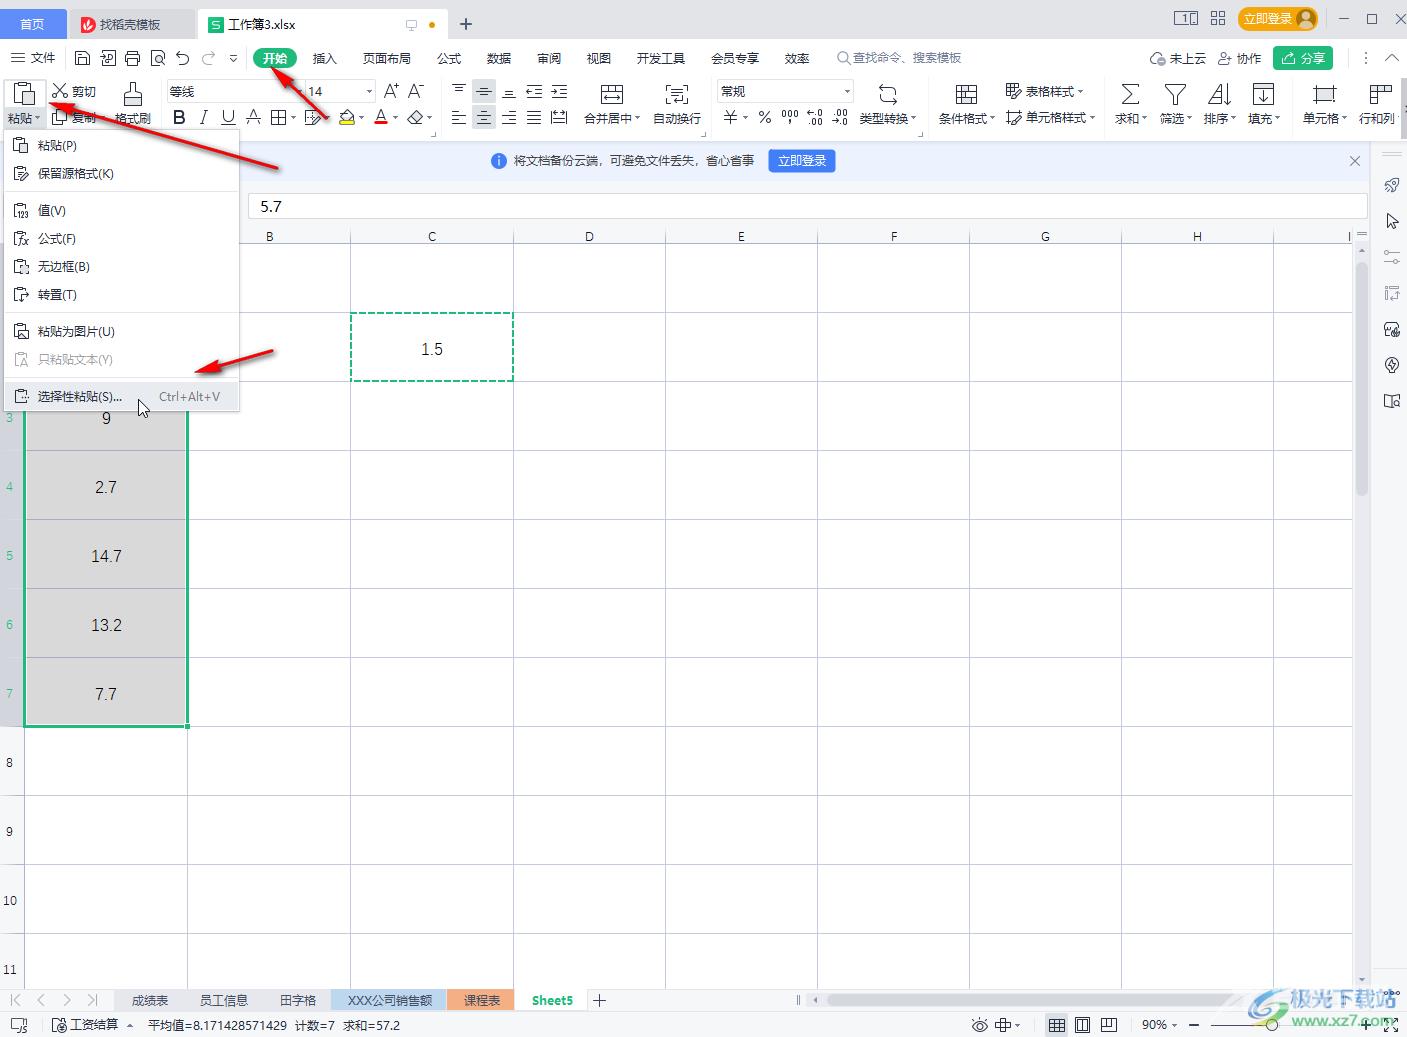Screen dimensions: 1407x1037
Task: Click the Collaborate 协作 button
Action: [x=1239, y=58]
